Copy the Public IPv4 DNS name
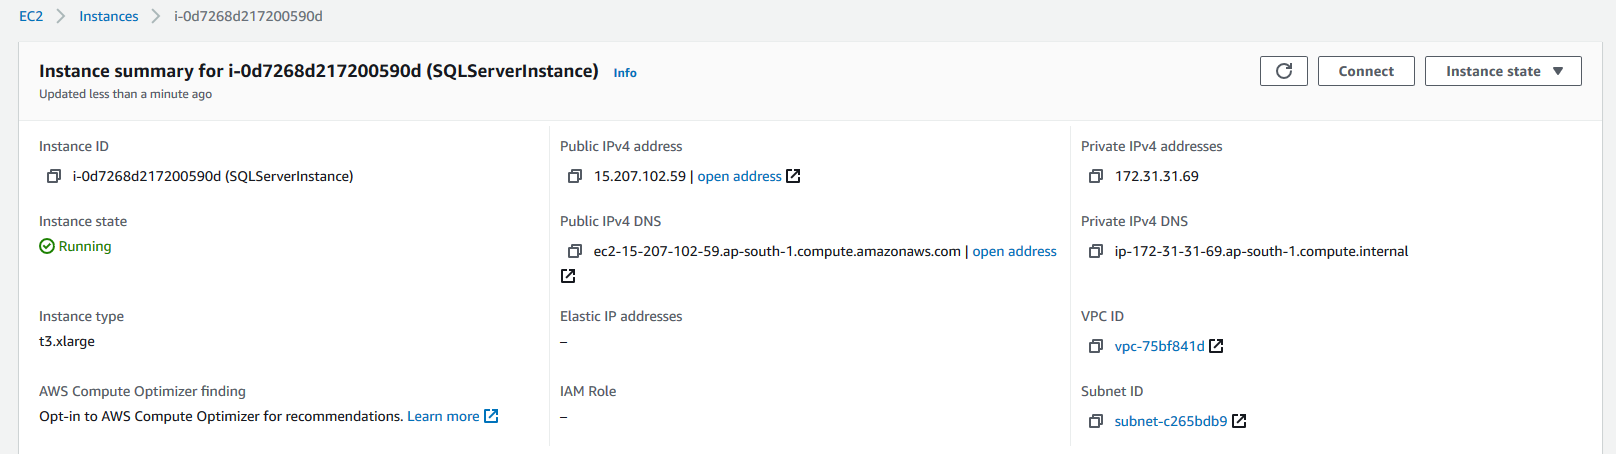Image resolution: width=1616 pixels, height=454 pixels. pos(575,251)
